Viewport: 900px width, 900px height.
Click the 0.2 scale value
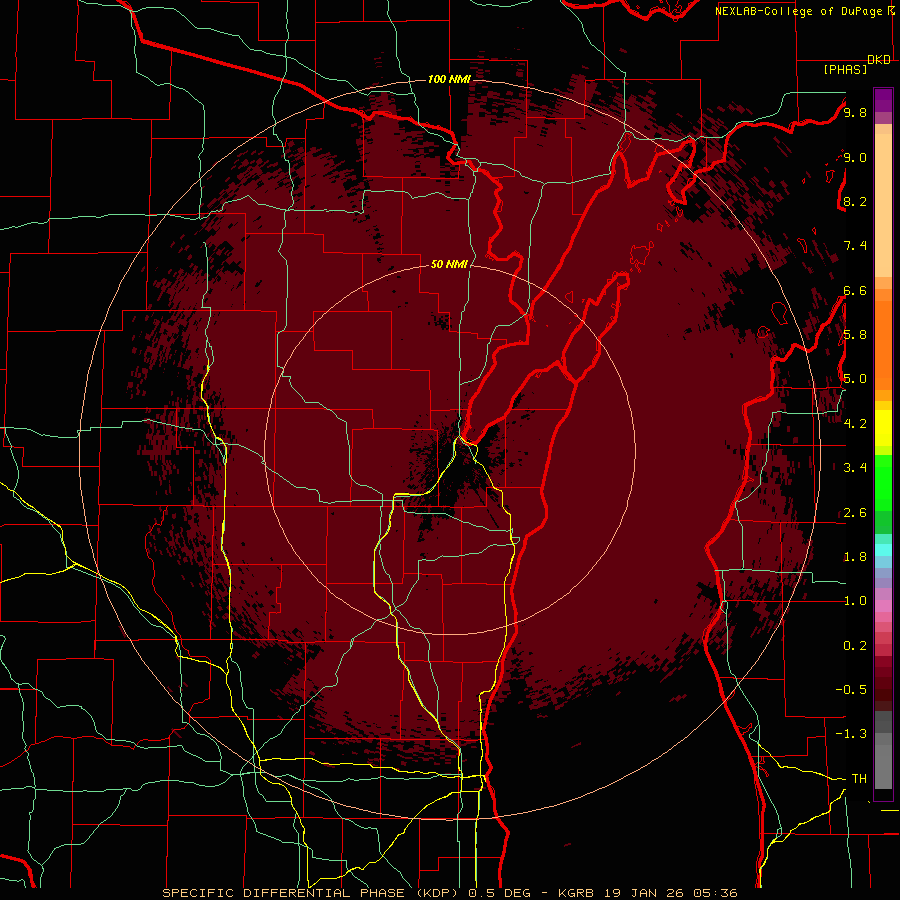(855, 646)
